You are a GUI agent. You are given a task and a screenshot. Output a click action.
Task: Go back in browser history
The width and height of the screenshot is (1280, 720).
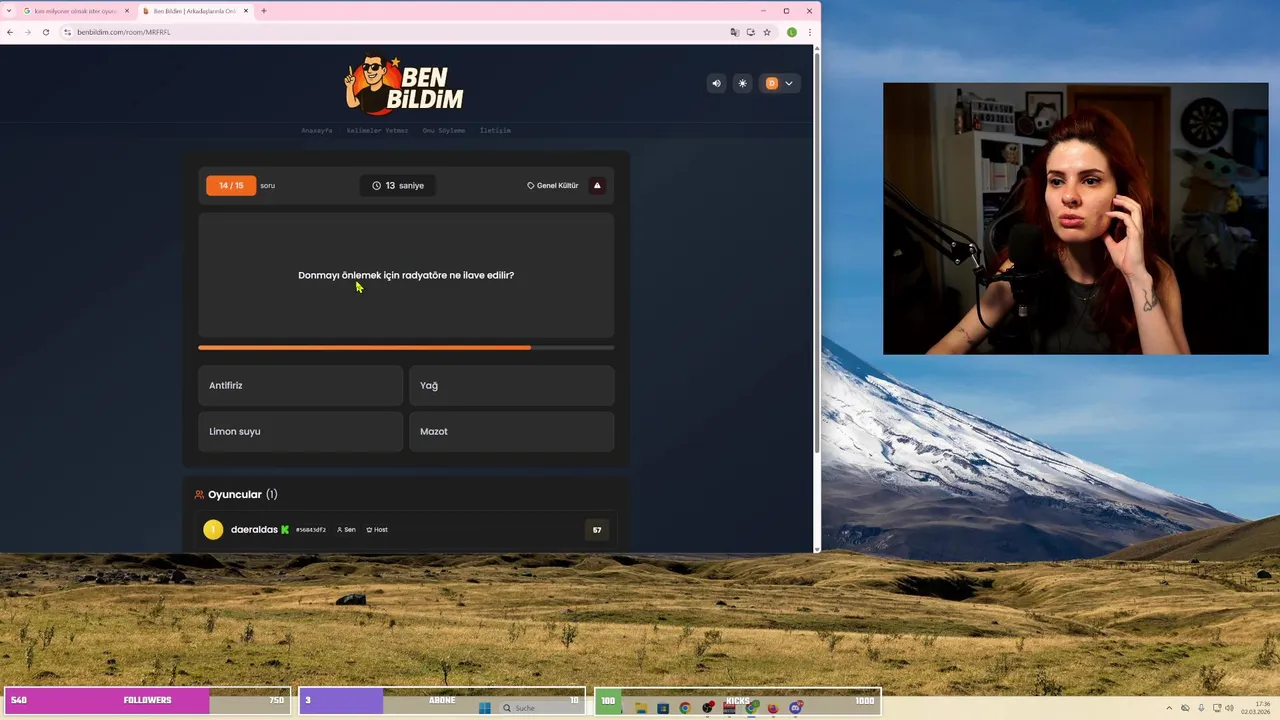pyautogui.click(x=10, y=32)
